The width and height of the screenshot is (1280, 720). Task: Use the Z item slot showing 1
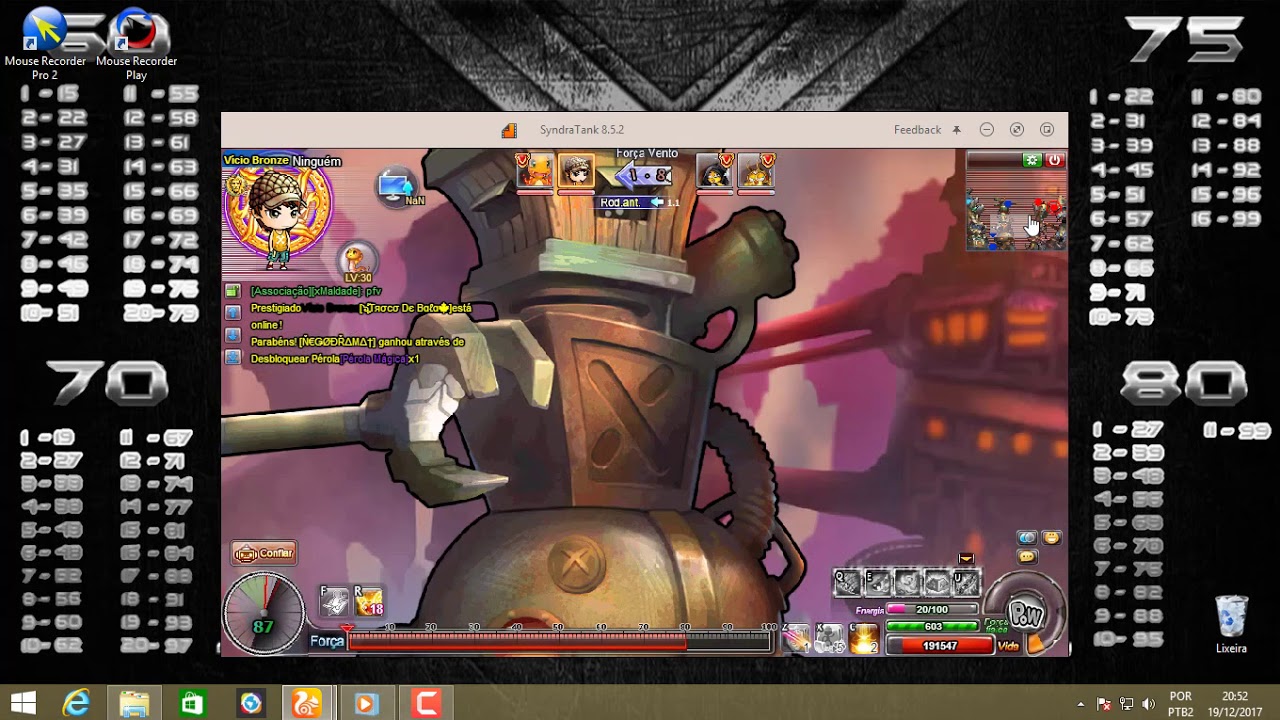coord(797,638)
